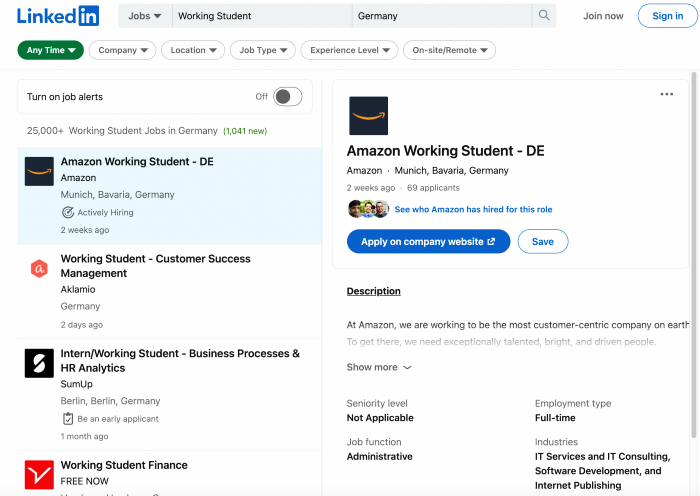Click the search magnifier icon

click(544, 16)
